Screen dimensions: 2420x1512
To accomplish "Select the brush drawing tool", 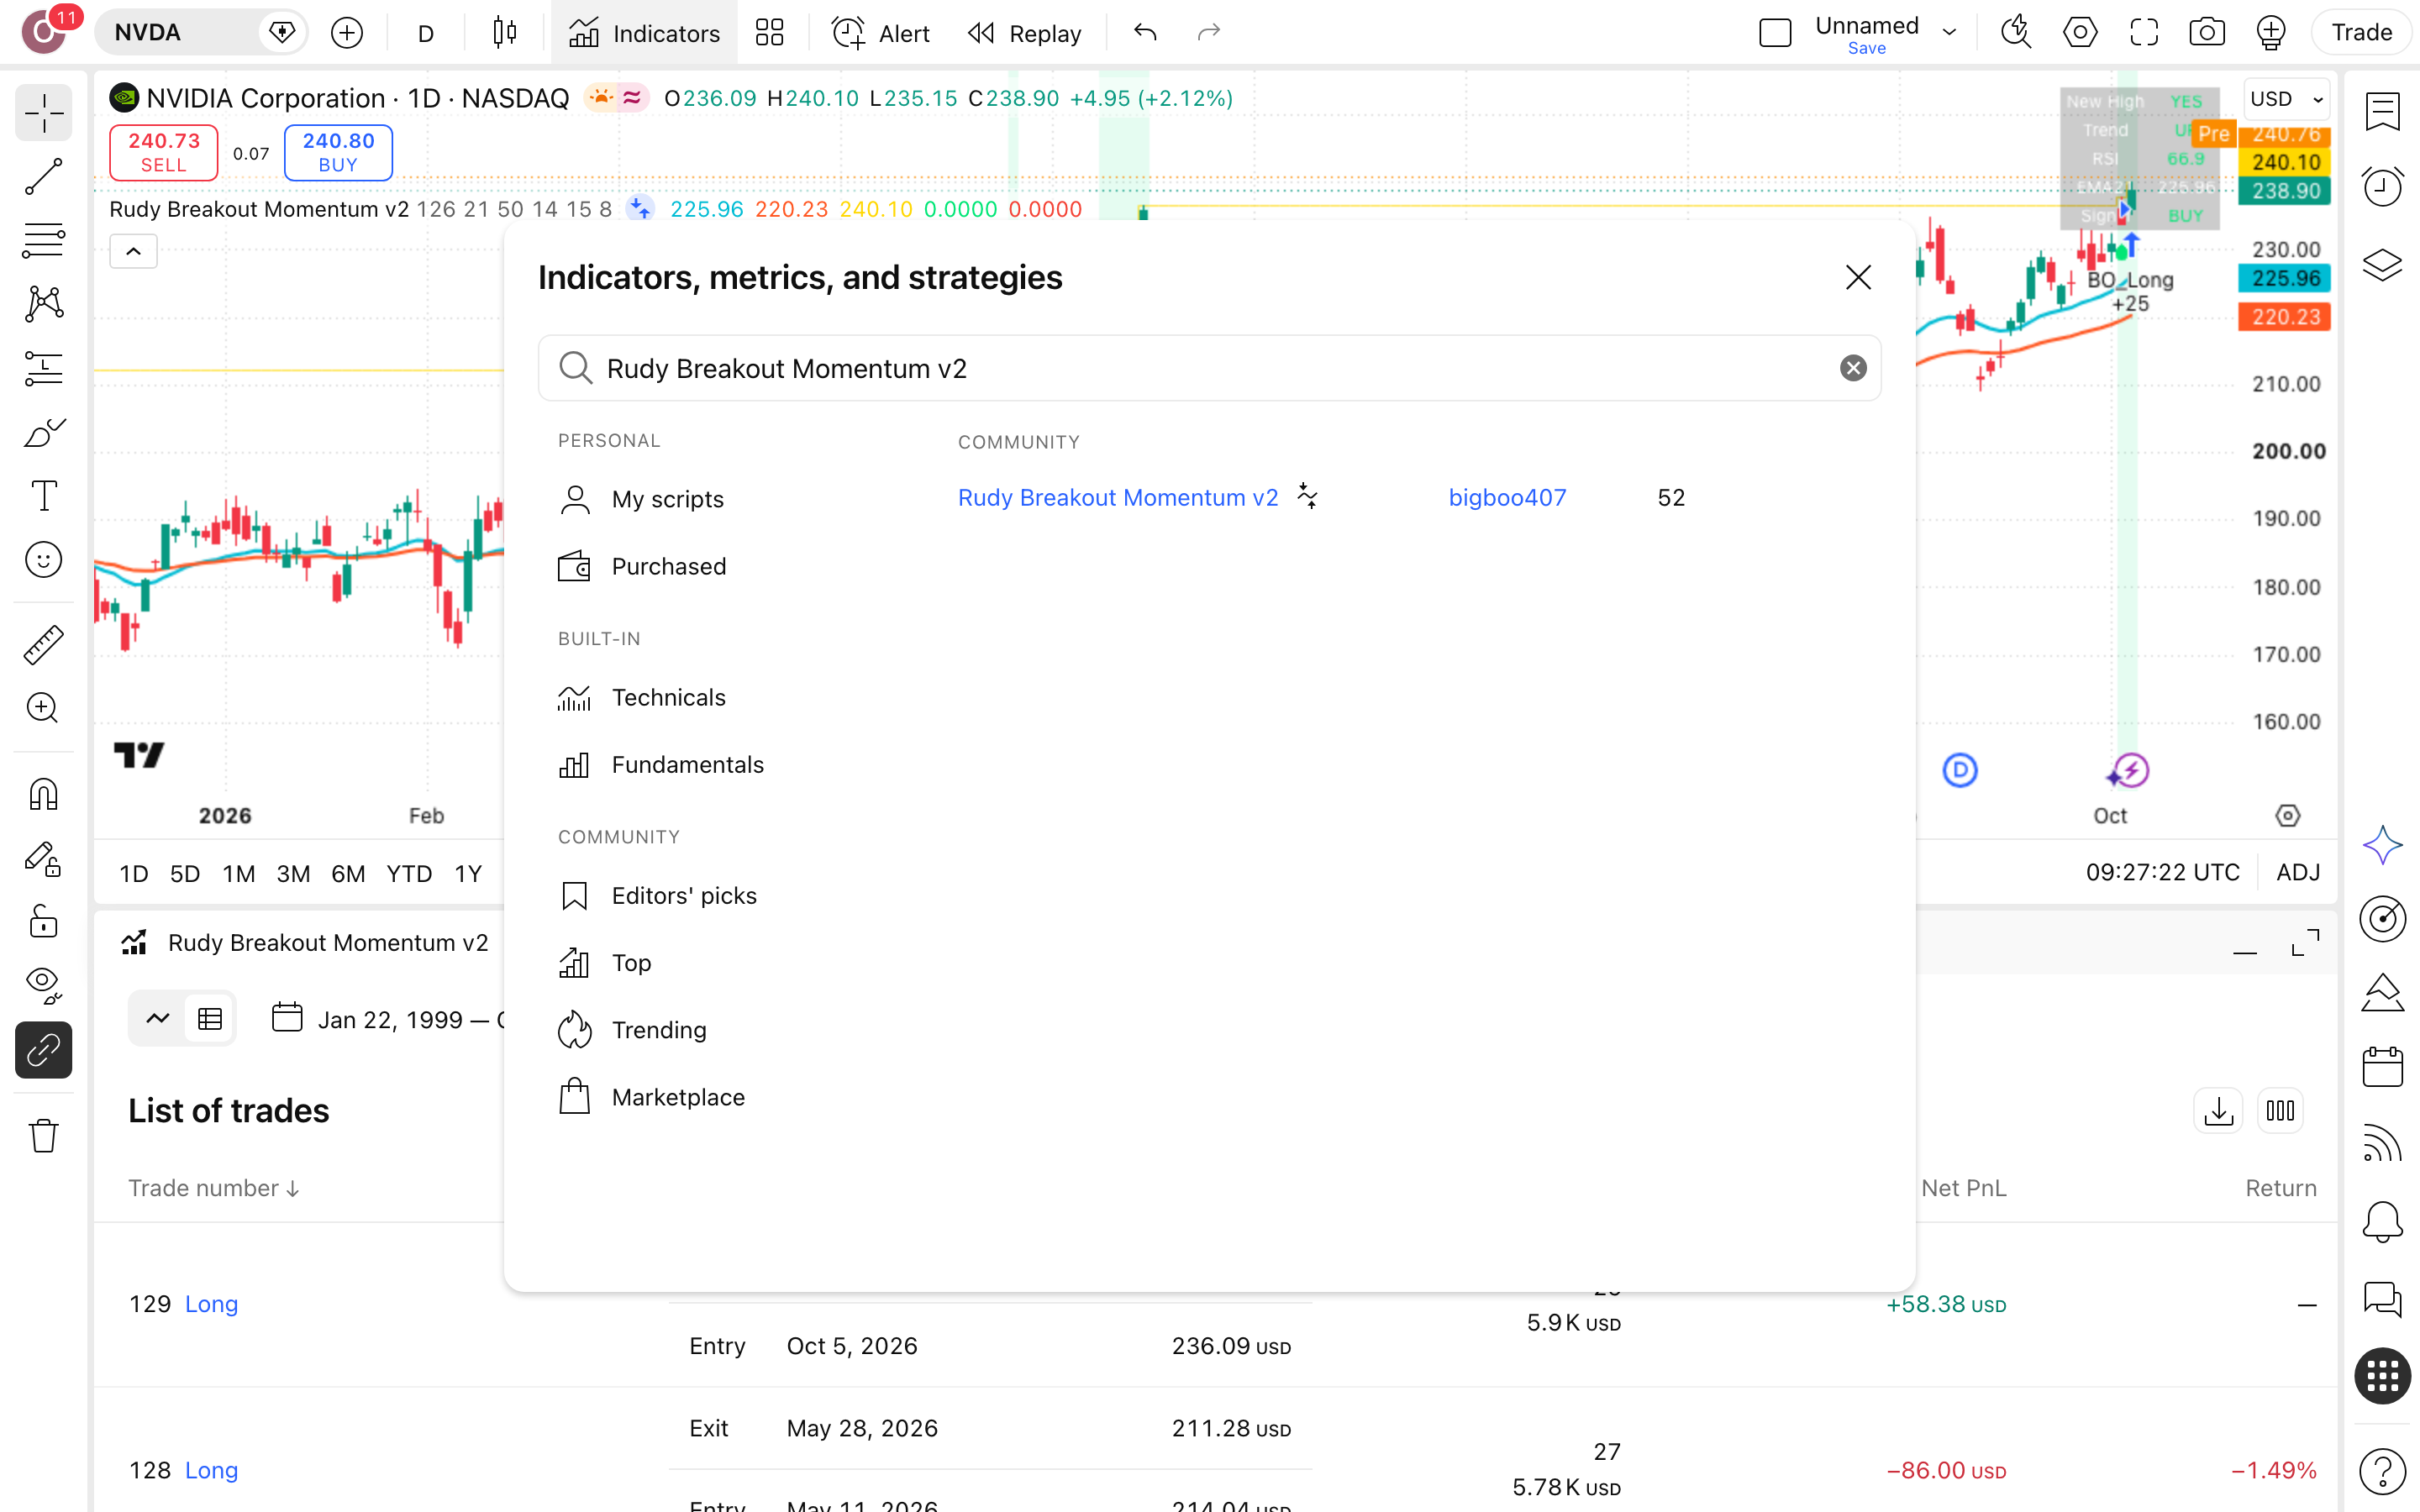I will click(43, 432).
